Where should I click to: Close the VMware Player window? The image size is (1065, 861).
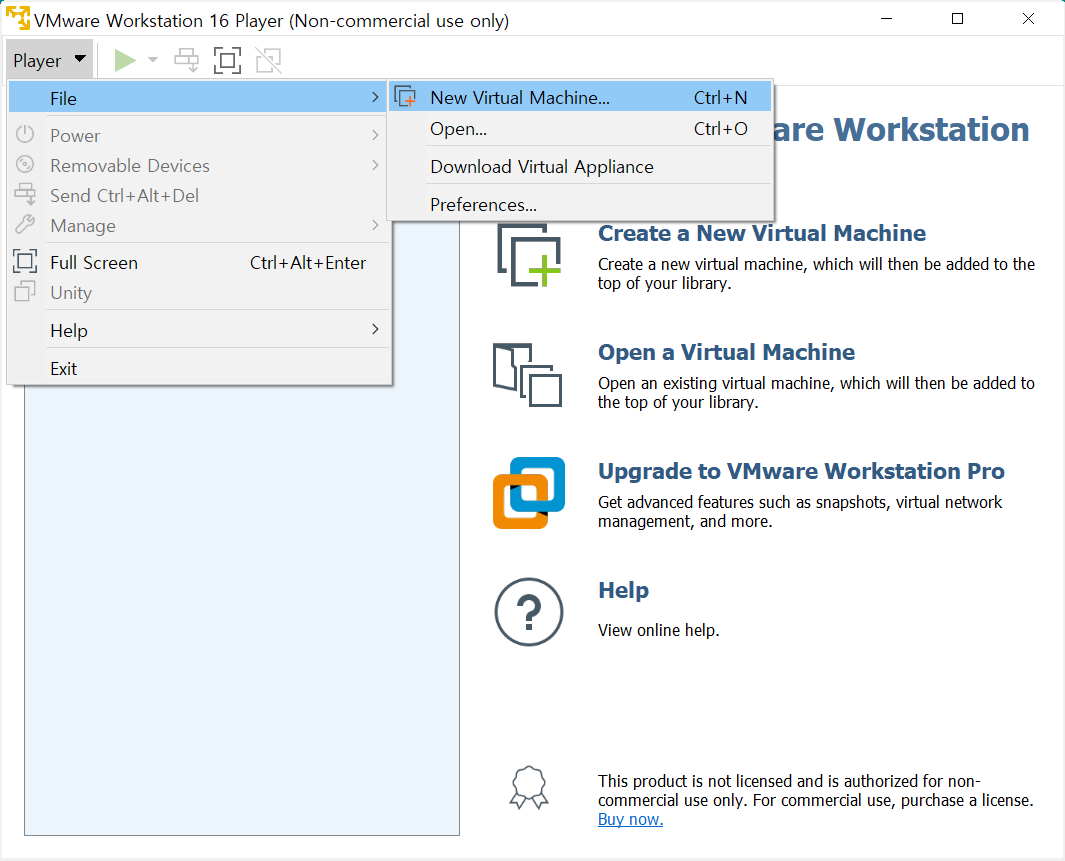(x=1028, y=18)
